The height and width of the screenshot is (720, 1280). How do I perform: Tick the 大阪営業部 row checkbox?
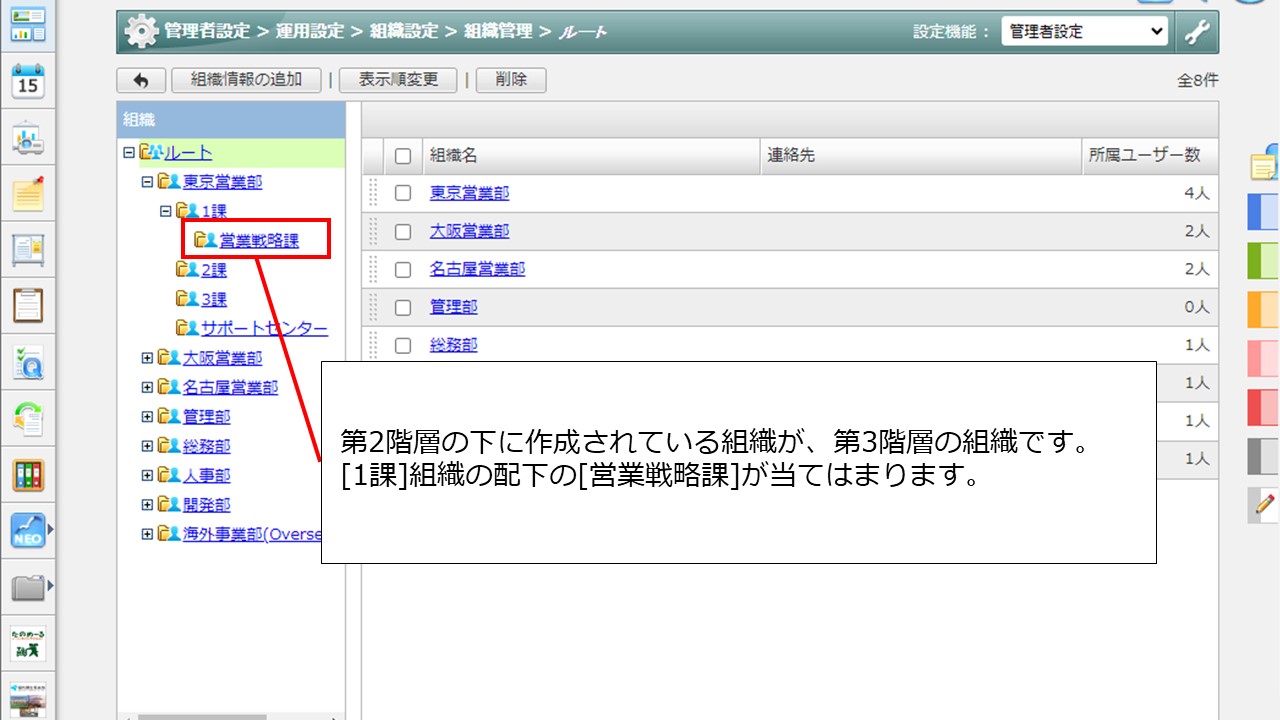click(403, 231)
